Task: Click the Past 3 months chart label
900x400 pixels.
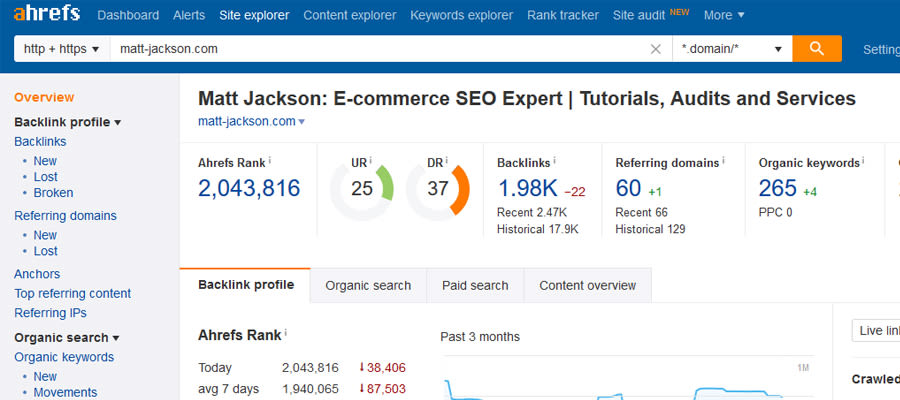Action: pyautogui.click(x=480, y=337)
